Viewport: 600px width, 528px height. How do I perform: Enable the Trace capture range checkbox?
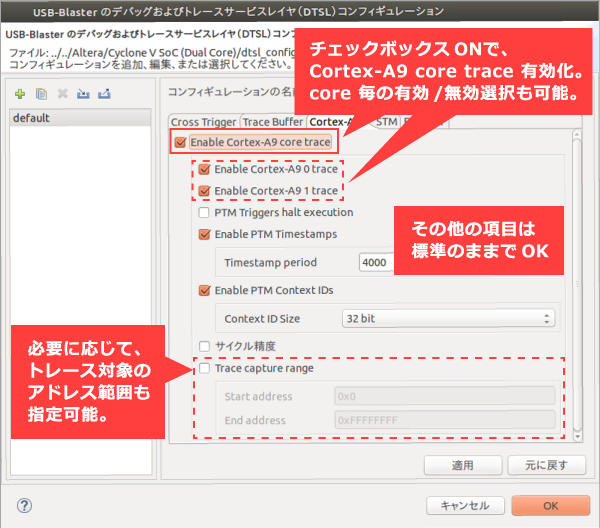(205, 368)
